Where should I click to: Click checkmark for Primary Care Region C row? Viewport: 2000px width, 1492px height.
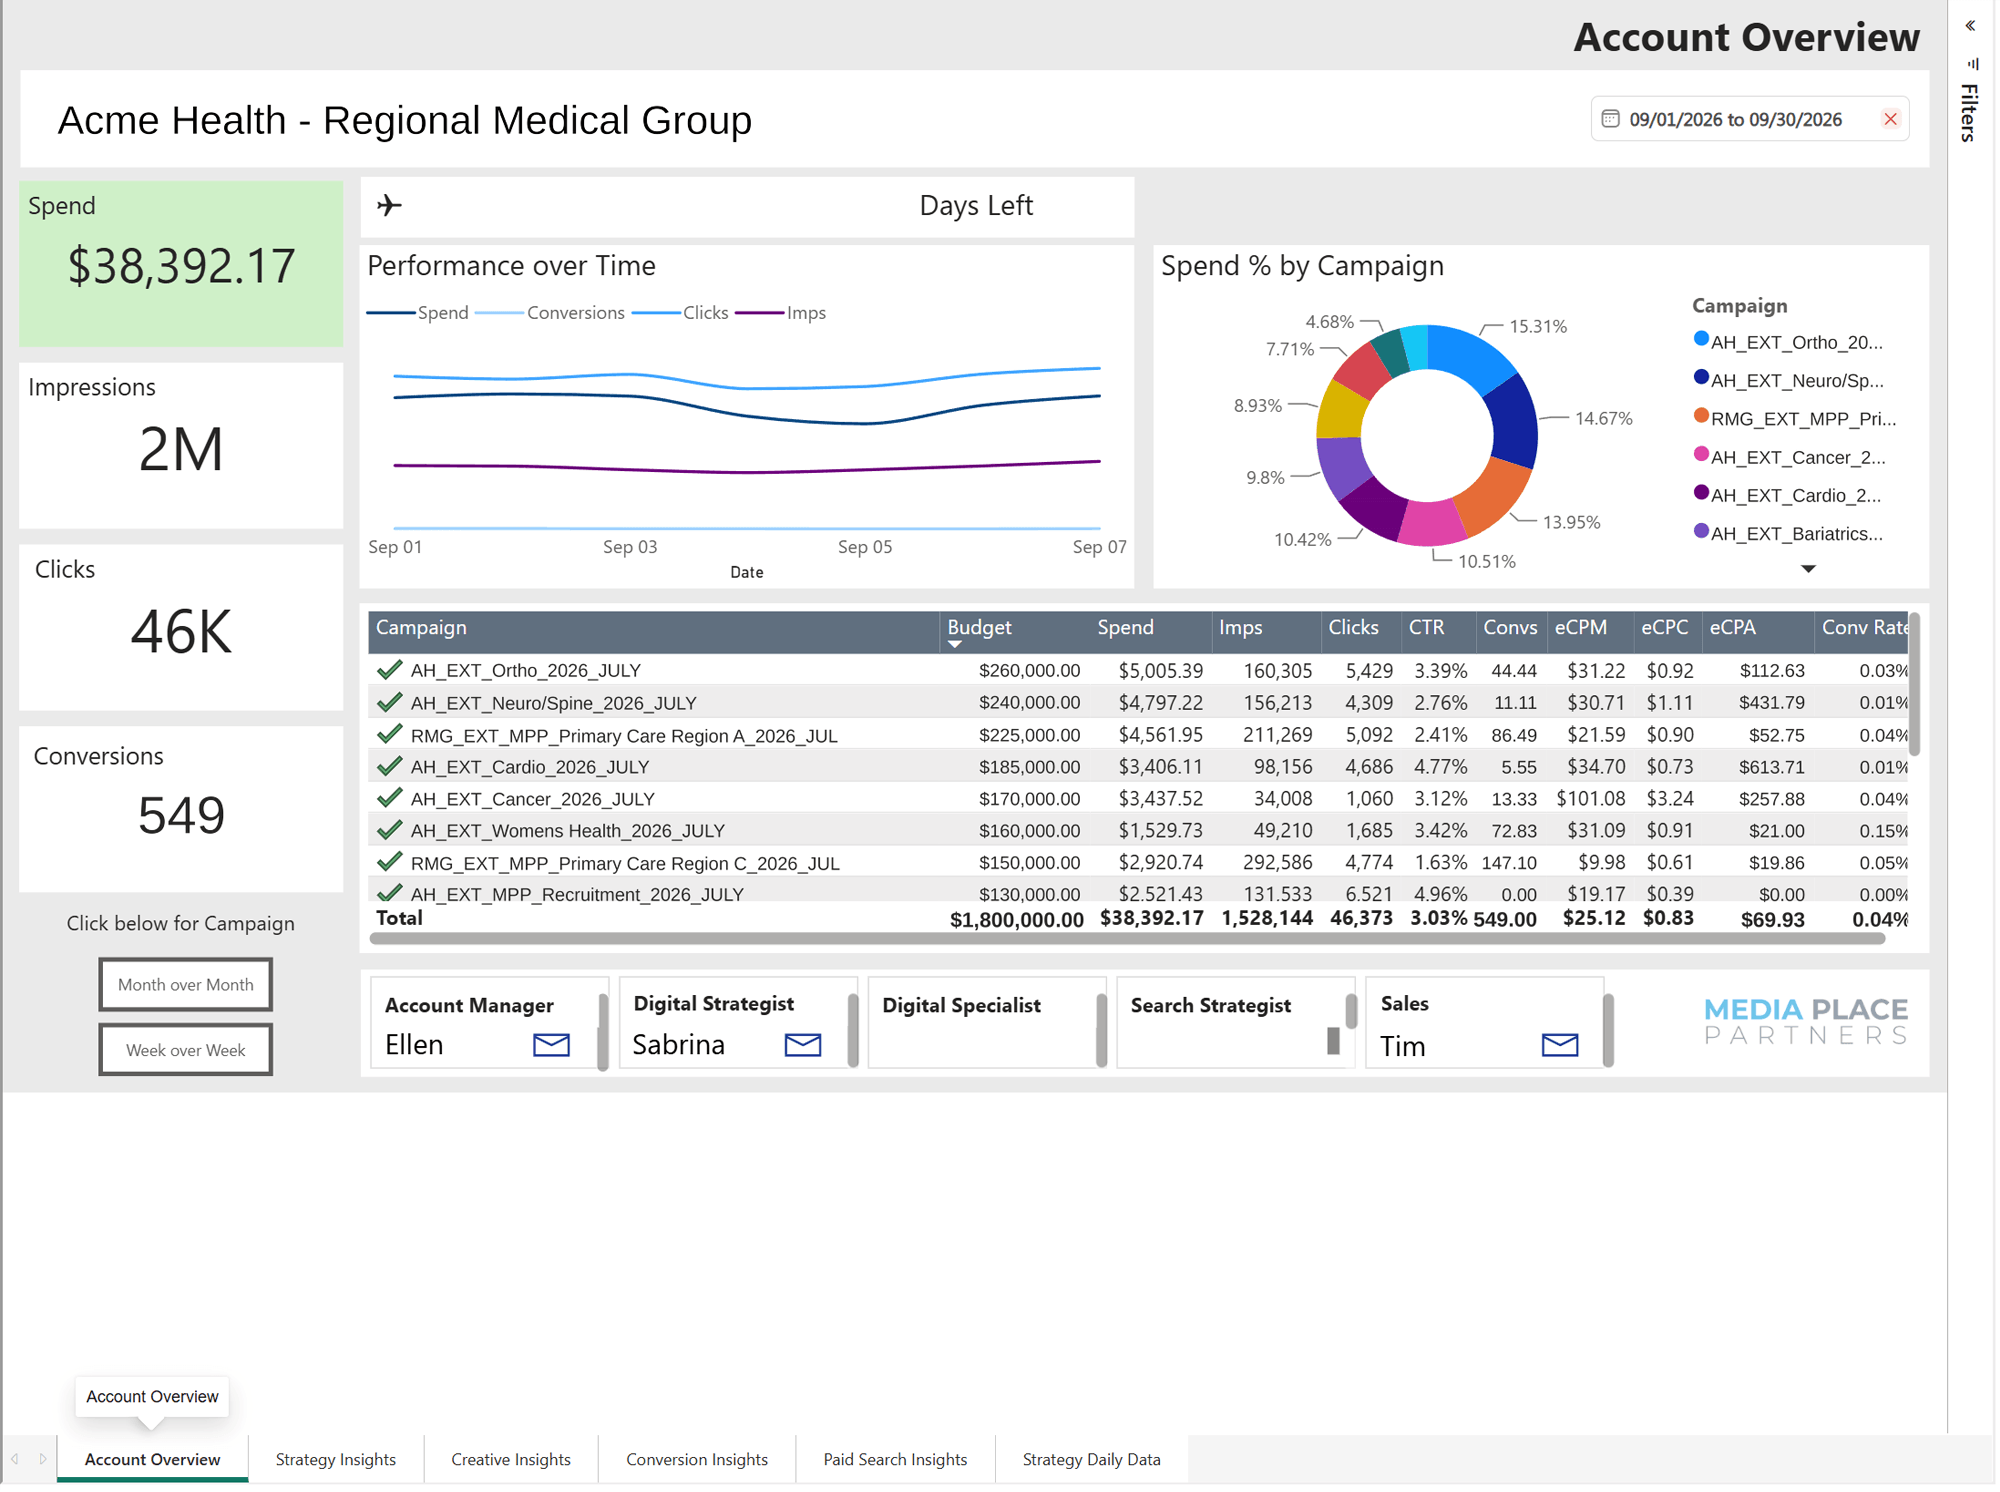(x=389, y=862)
